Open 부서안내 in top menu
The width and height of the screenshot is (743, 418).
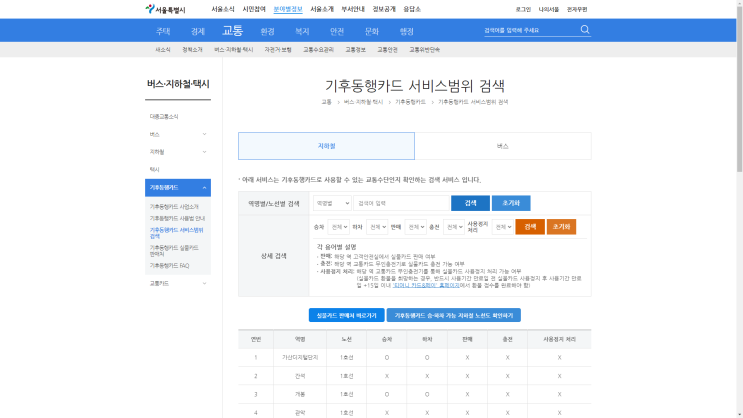353,9
